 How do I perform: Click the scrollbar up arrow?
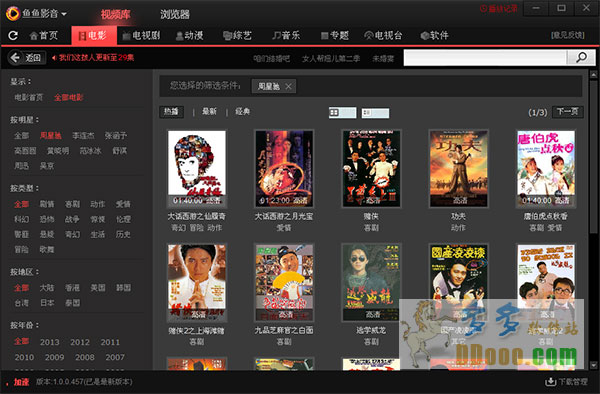point(593,74)
